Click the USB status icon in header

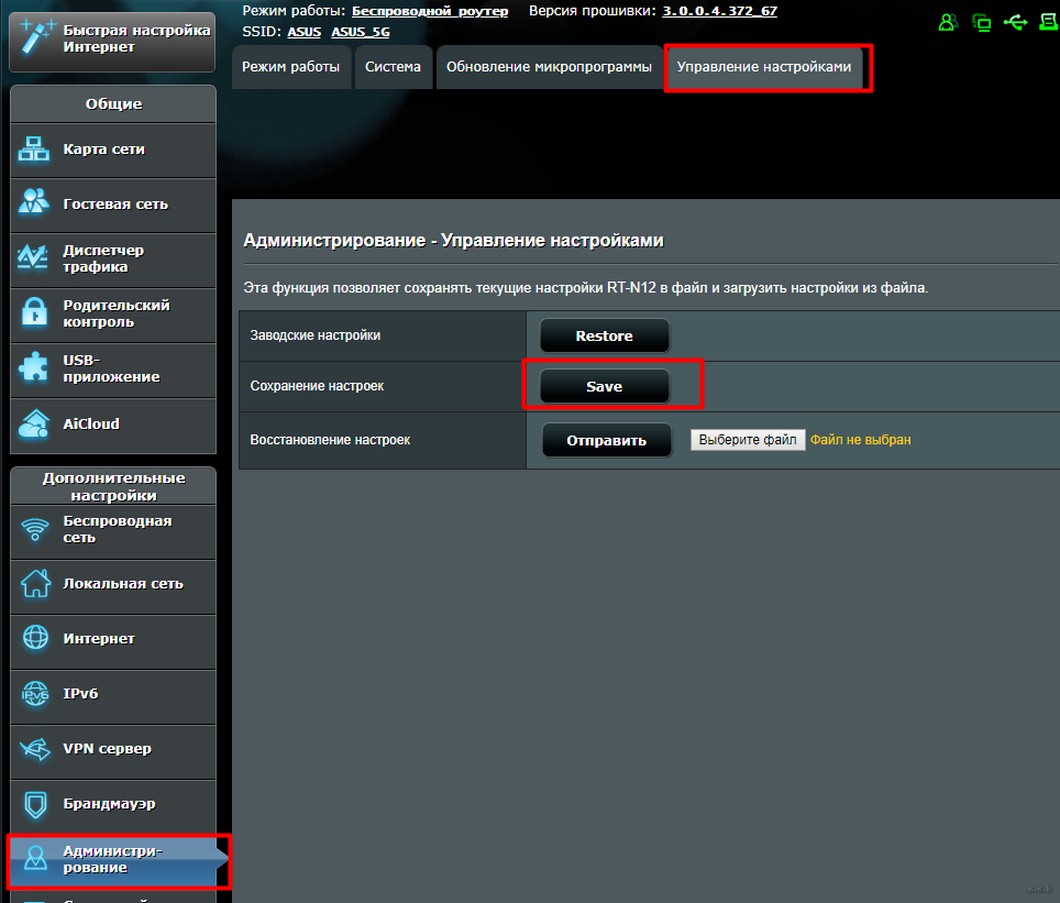click(x=1015, y=23)
